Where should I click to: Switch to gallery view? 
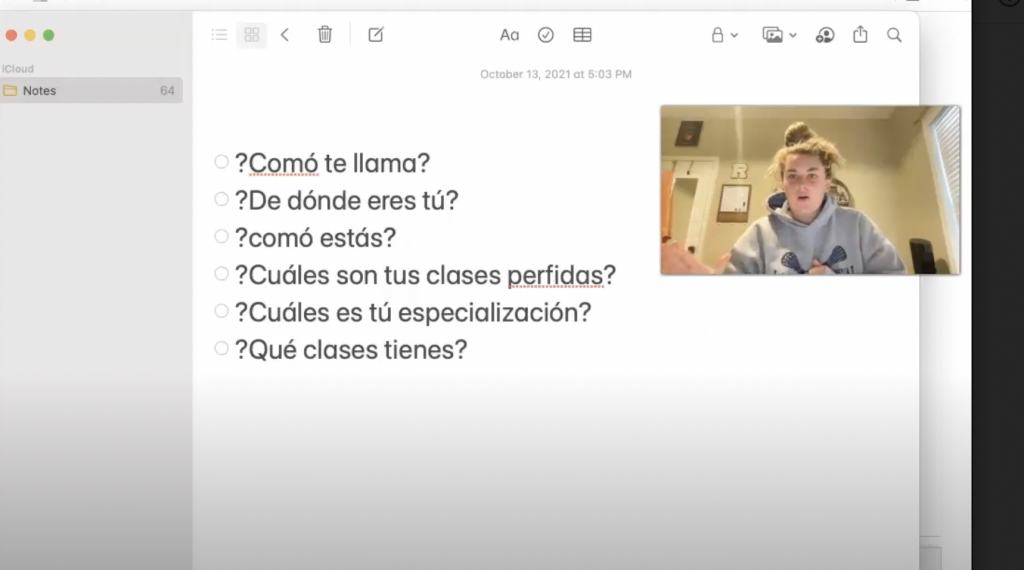[251, 35]
